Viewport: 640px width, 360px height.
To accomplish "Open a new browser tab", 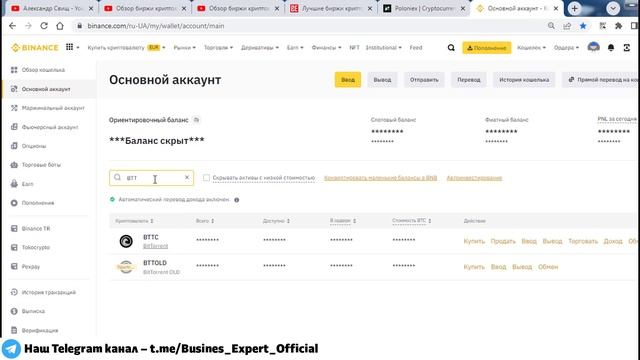I will (574, 8).
